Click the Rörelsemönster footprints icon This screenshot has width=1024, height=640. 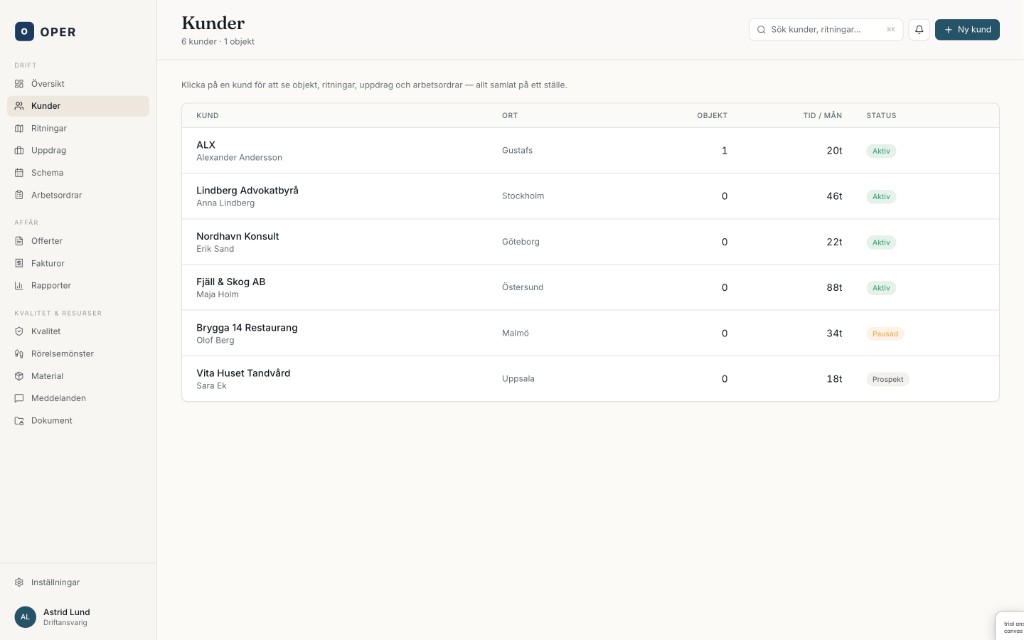click(x=19, y=354)
